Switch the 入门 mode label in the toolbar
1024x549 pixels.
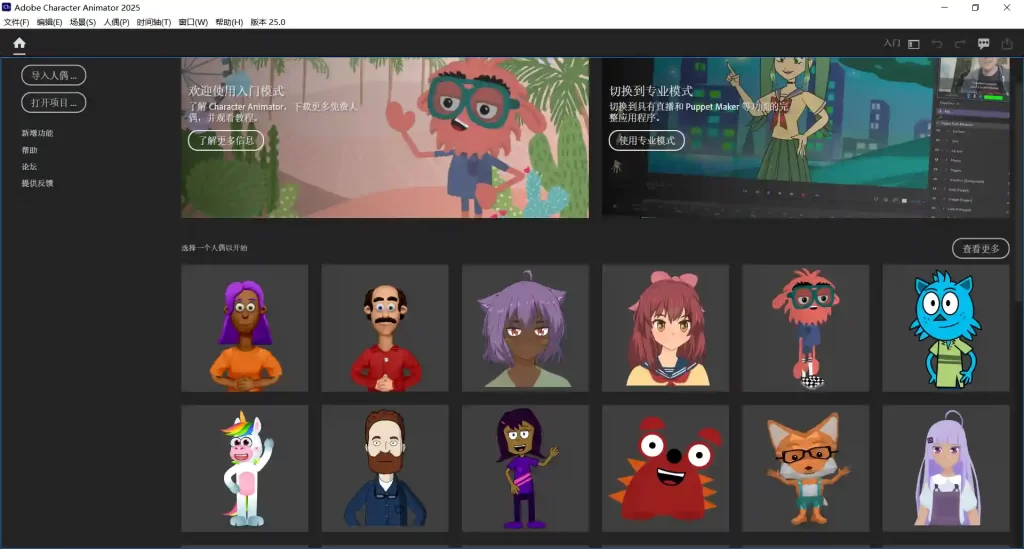point(892,44)
